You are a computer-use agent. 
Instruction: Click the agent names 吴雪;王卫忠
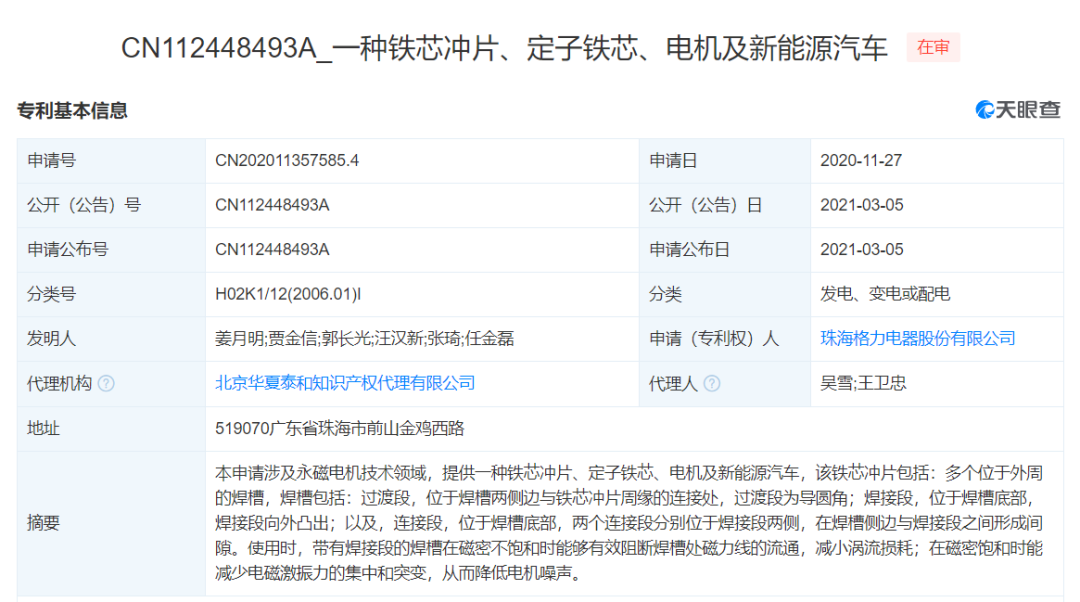[863, 383]
